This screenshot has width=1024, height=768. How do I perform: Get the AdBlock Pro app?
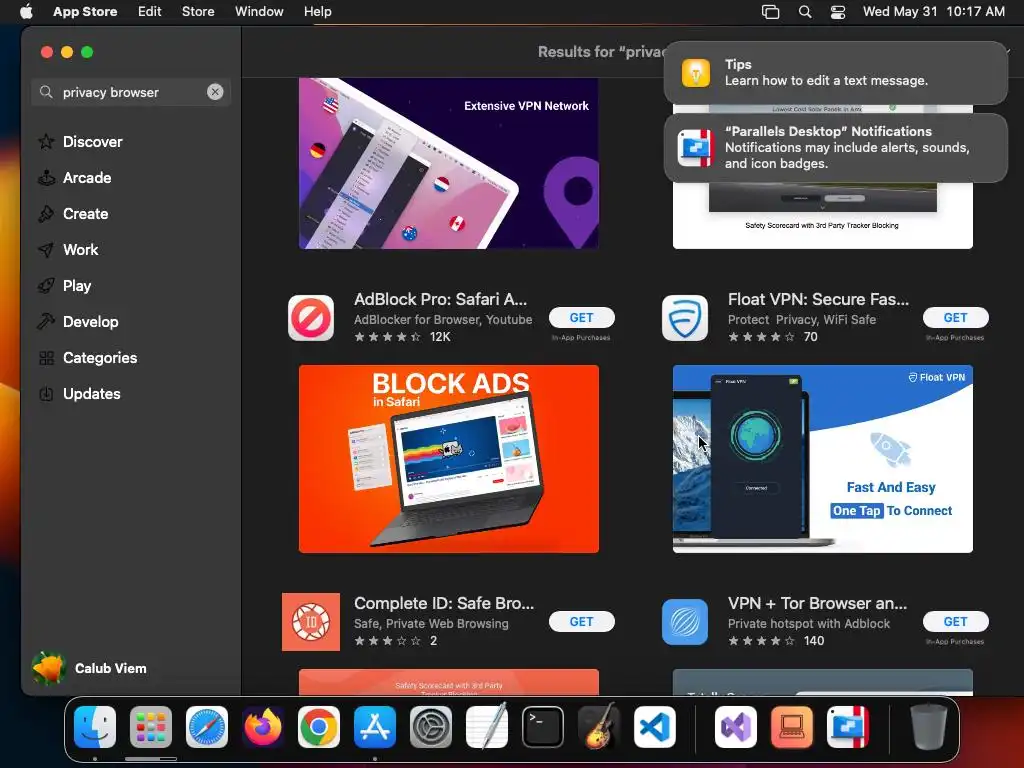[x=581, y=317]
